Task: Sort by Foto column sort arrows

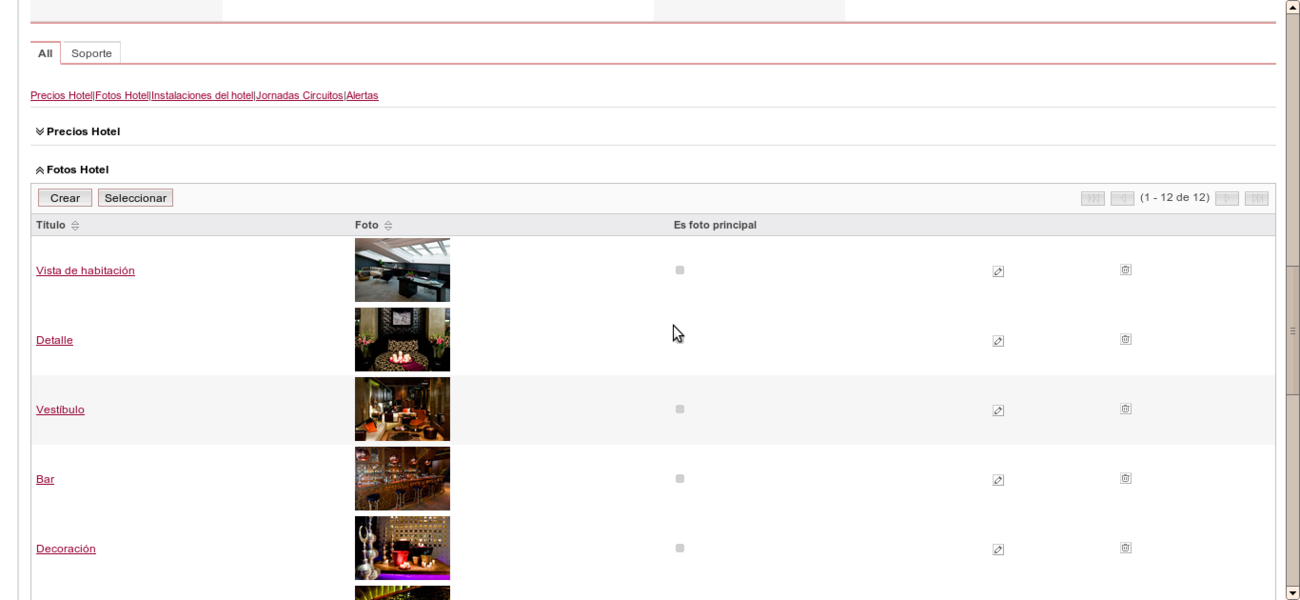Action: click(x=388, y=226)
